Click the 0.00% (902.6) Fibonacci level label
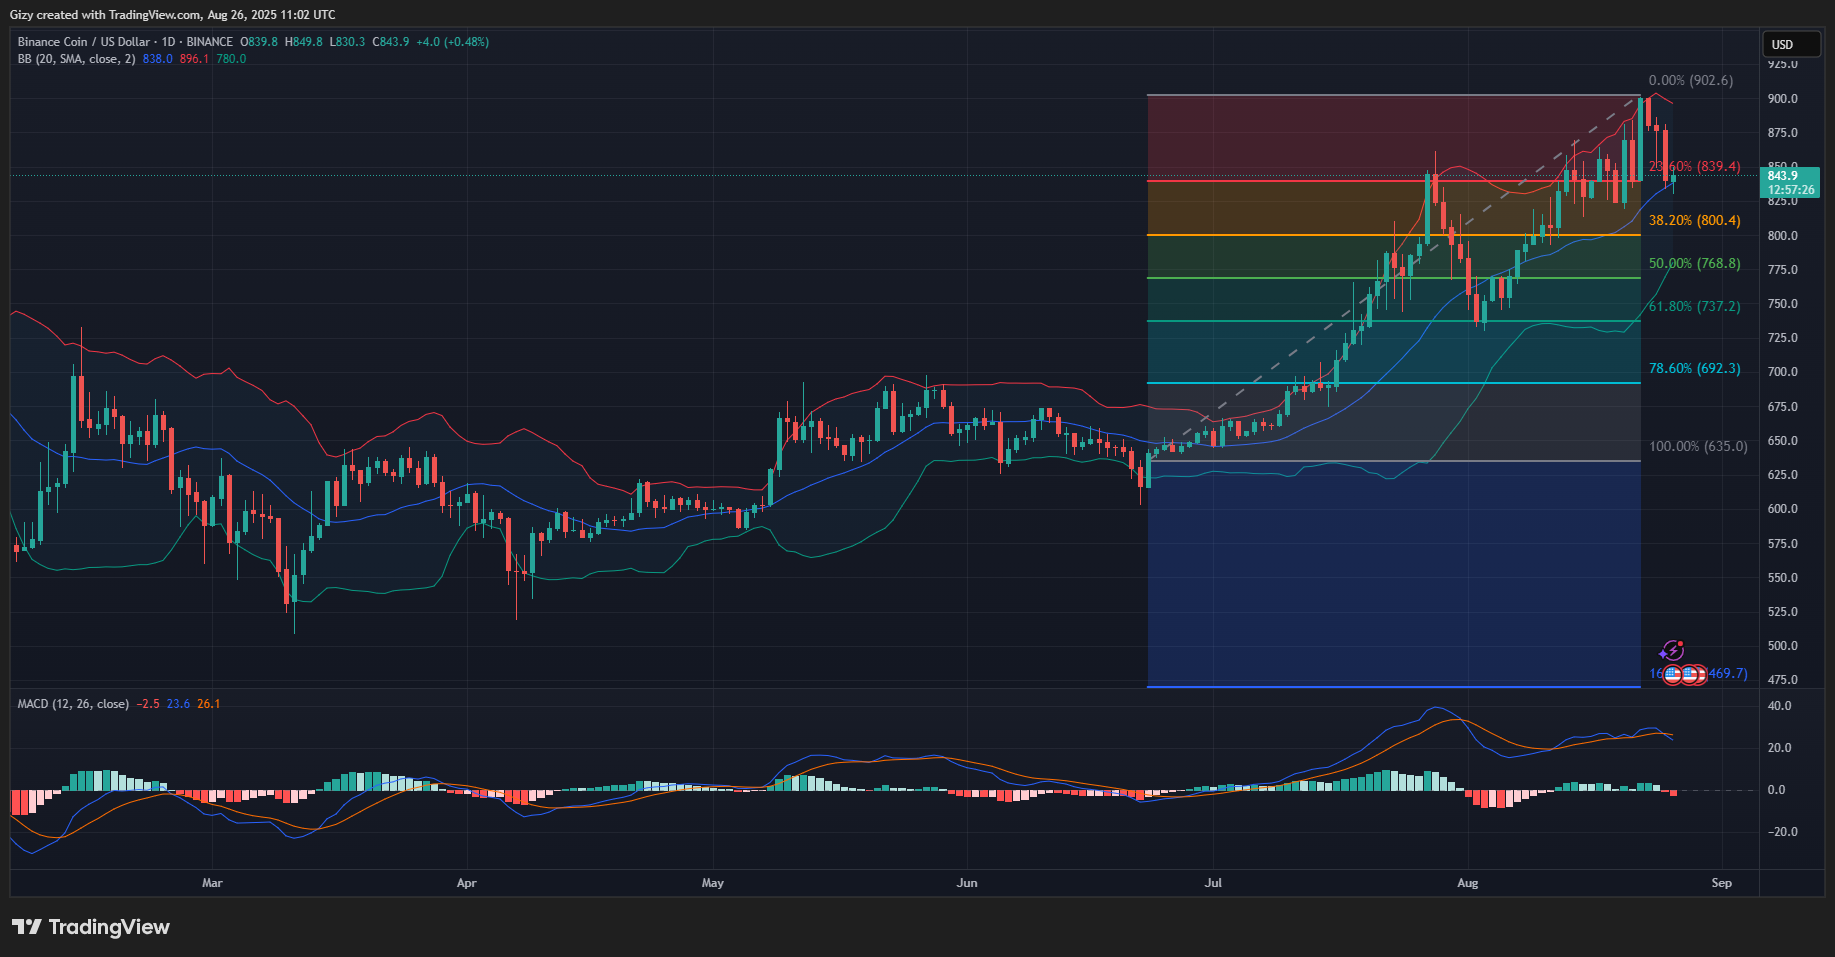The image size is (1835, 957). [x=1690, y=81]
